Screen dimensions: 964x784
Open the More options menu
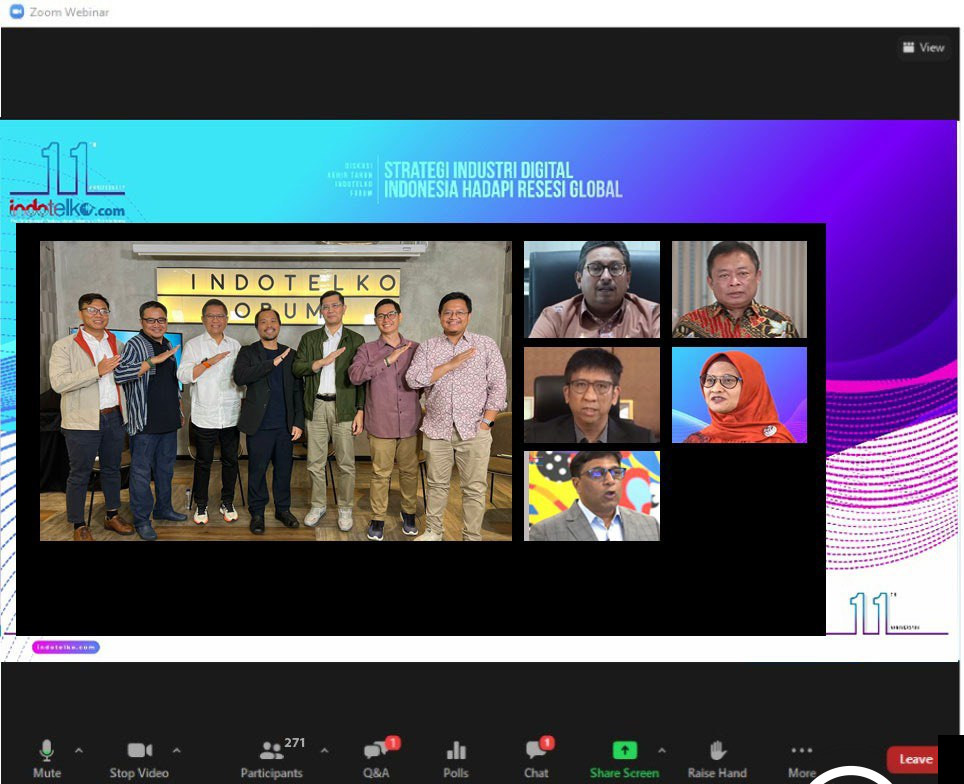801,757
